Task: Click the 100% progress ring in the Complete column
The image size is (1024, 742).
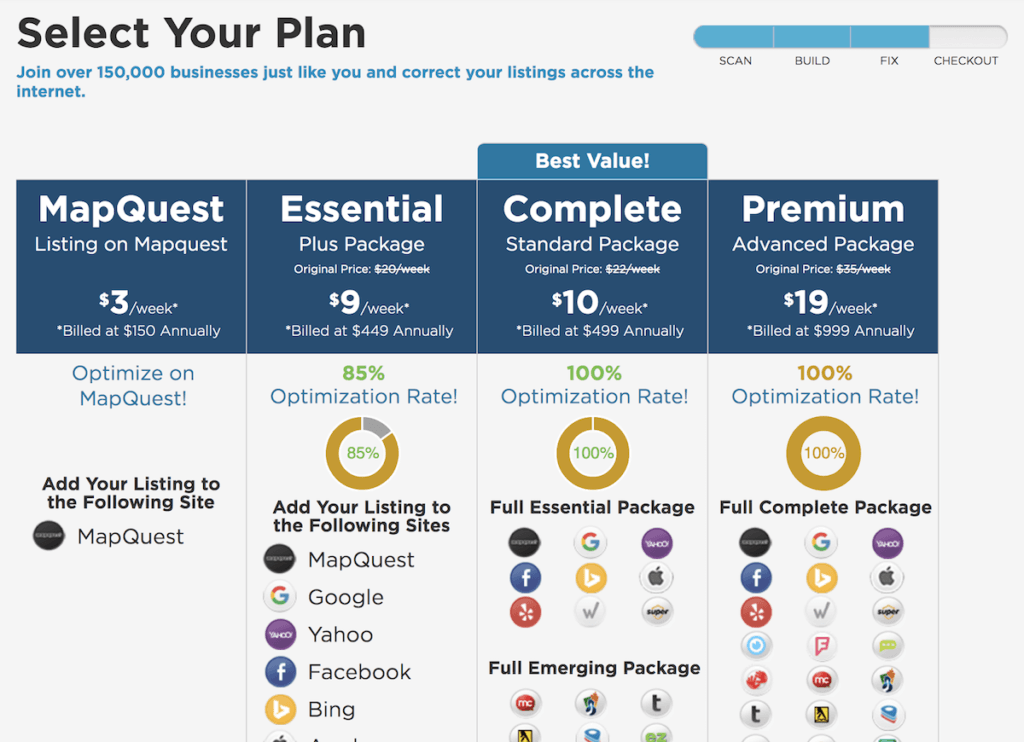Action: (x=592, y=452)
